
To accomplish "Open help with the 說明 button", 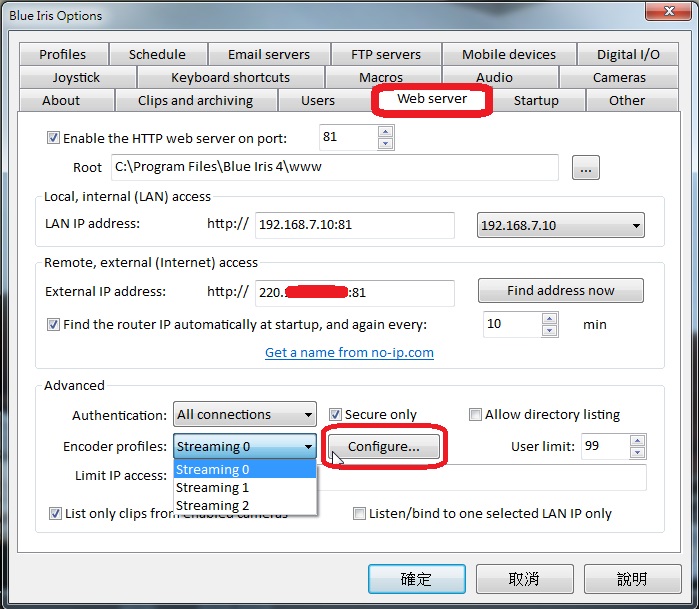I will click(x=633, y=579).
